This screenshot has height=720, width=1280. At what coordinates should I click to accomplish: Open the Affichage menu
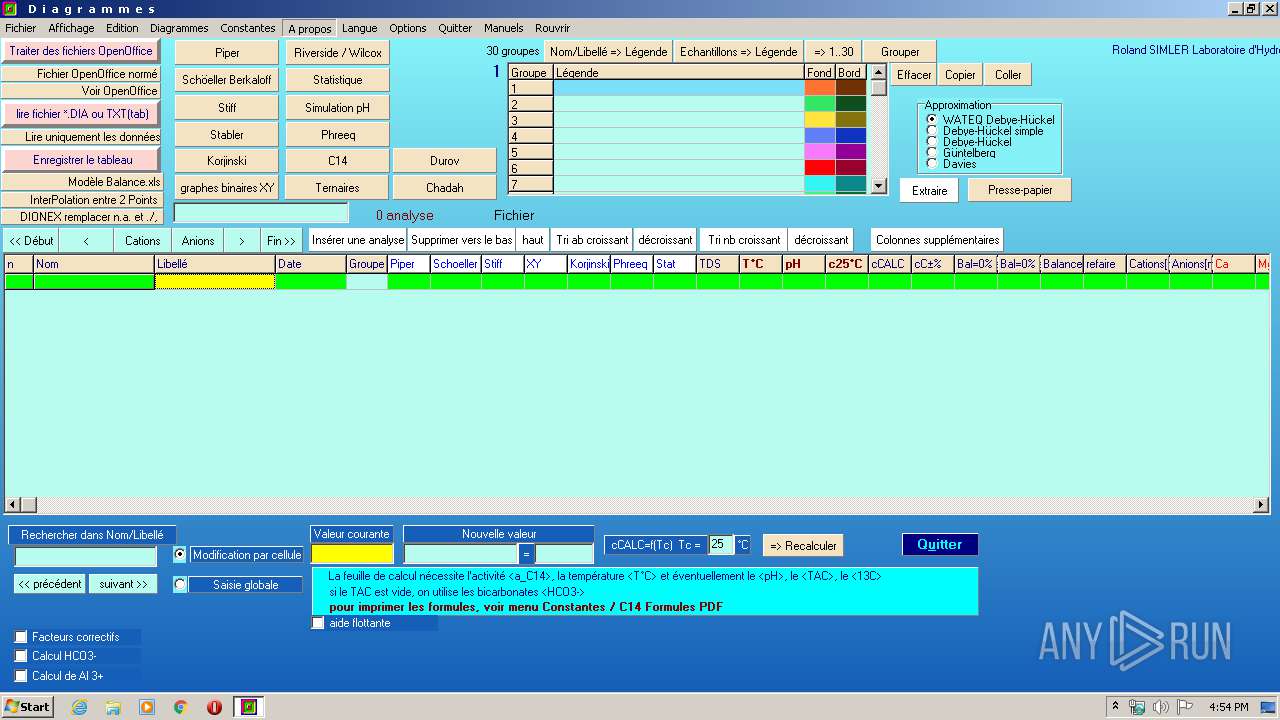(71, 28)
